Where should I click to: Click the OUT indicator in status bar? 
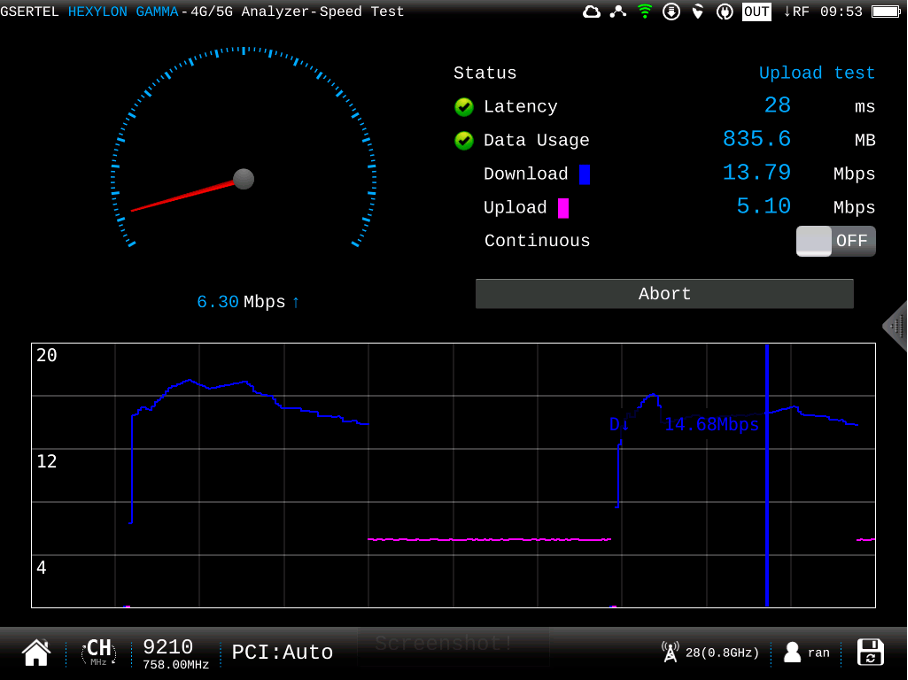[x=756, y=12]
